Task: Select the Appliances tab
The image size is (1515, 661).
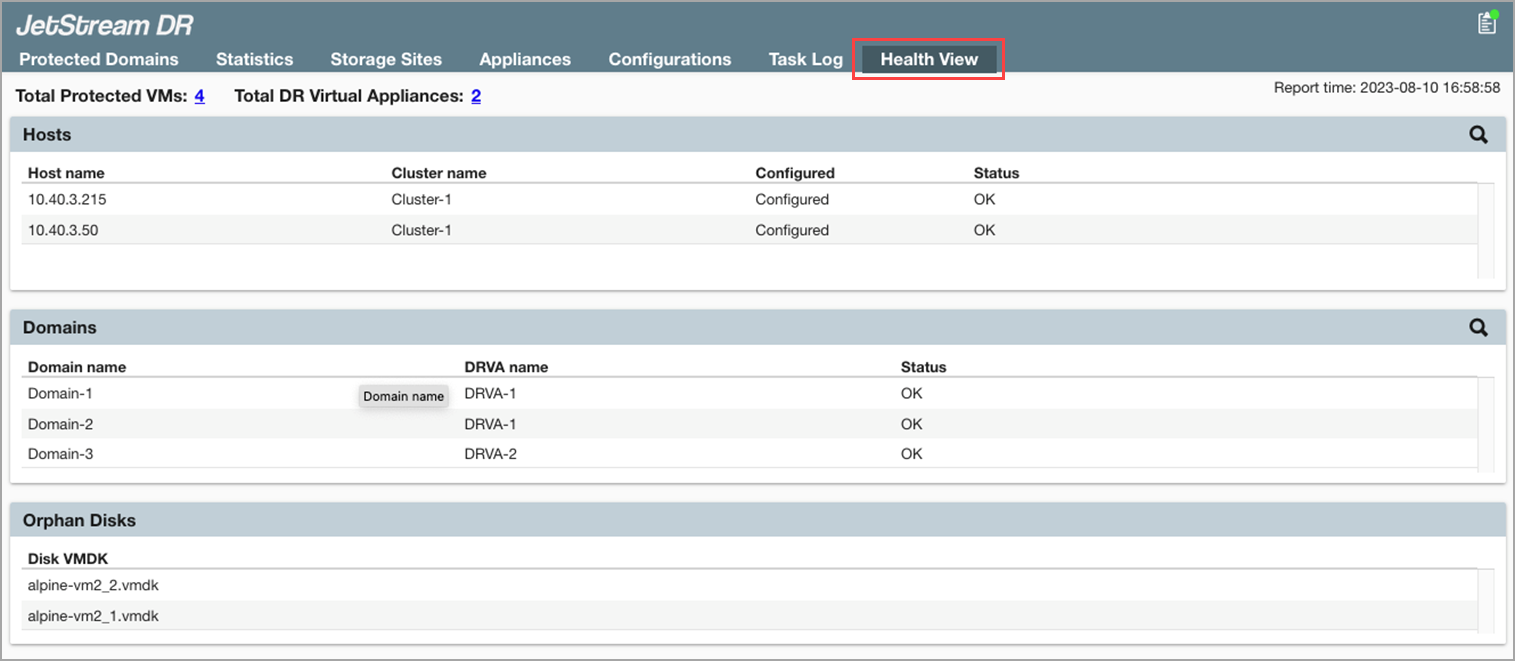Action: click(525, 59)
